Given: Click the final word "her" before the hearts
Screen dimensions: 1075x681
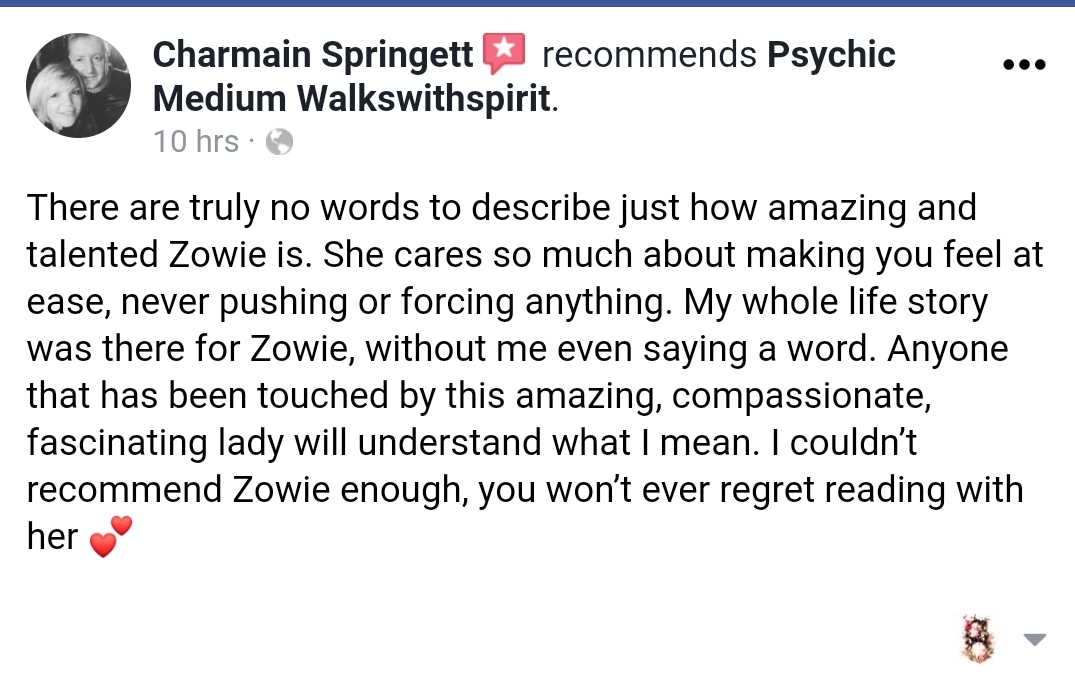Looking at the screenshot, I should [x=52, y=537].
